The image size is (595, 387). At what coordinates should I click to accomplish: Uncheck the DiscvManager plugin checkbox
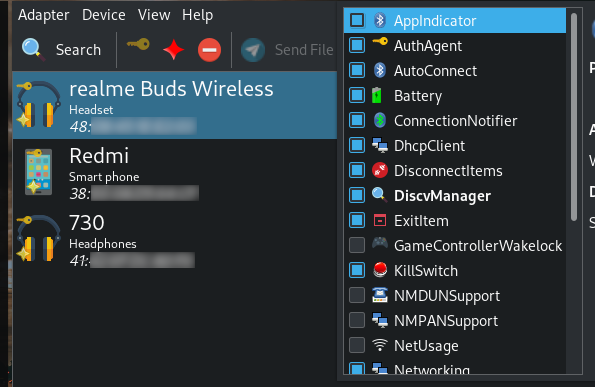pos(357,195)
